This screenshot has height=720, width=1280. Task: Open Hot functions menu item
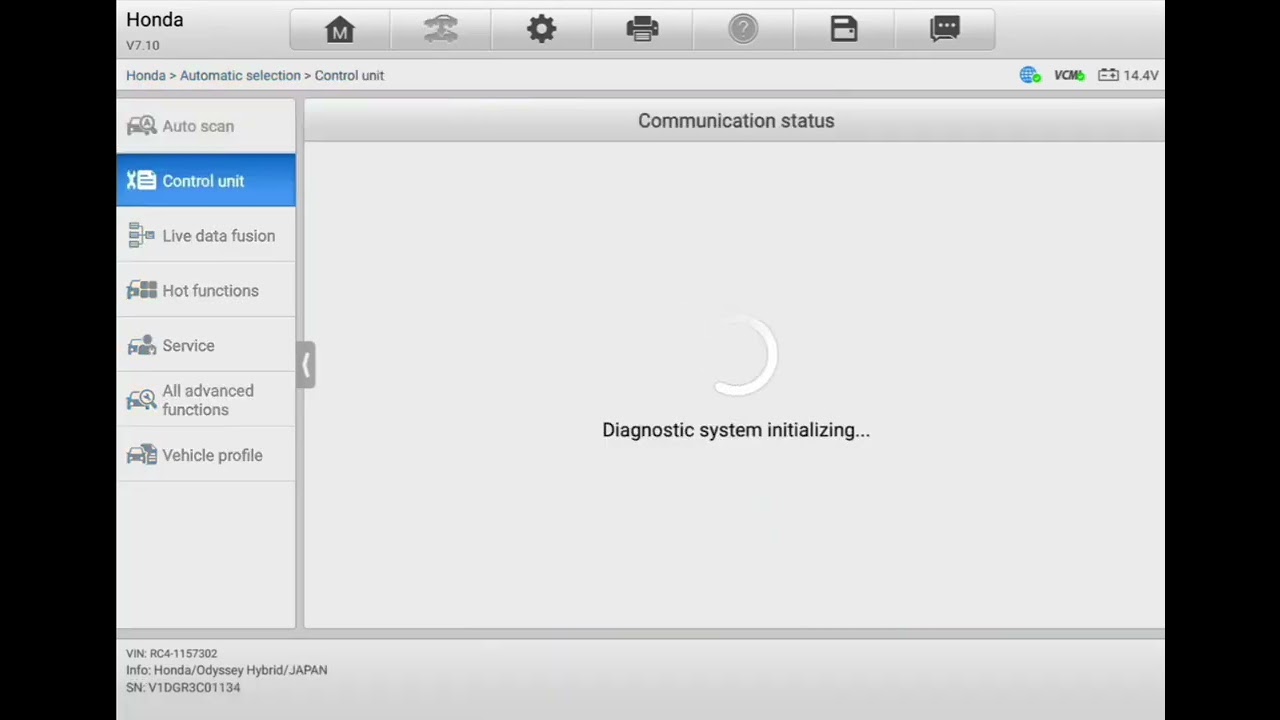click(206, 290)
